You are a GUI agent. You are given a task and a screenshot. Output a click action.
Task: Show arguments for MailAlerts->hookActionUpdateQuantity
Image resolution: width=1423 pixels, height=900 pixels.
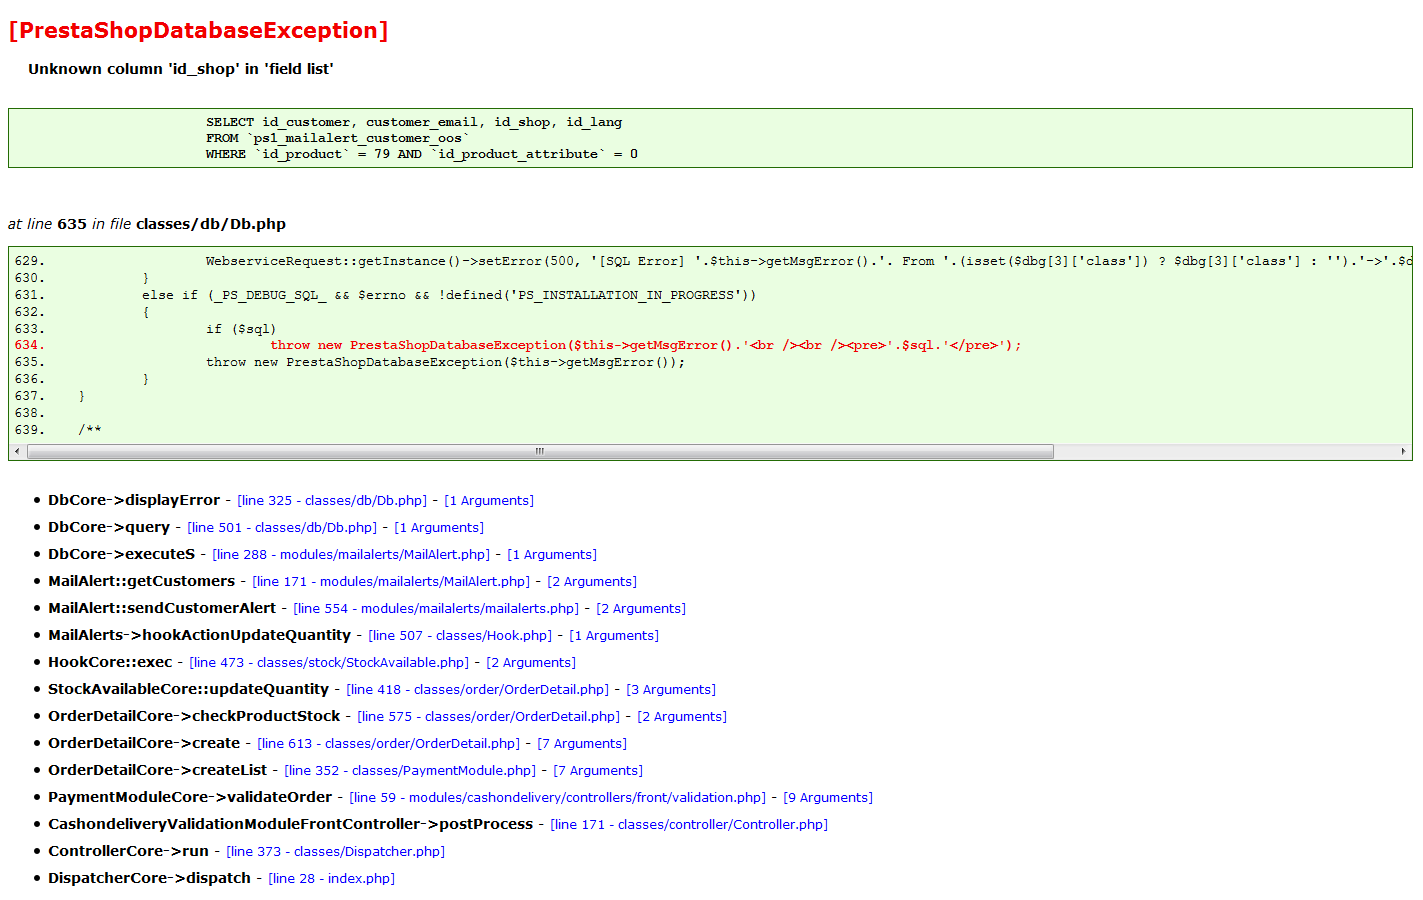point(614,636)
